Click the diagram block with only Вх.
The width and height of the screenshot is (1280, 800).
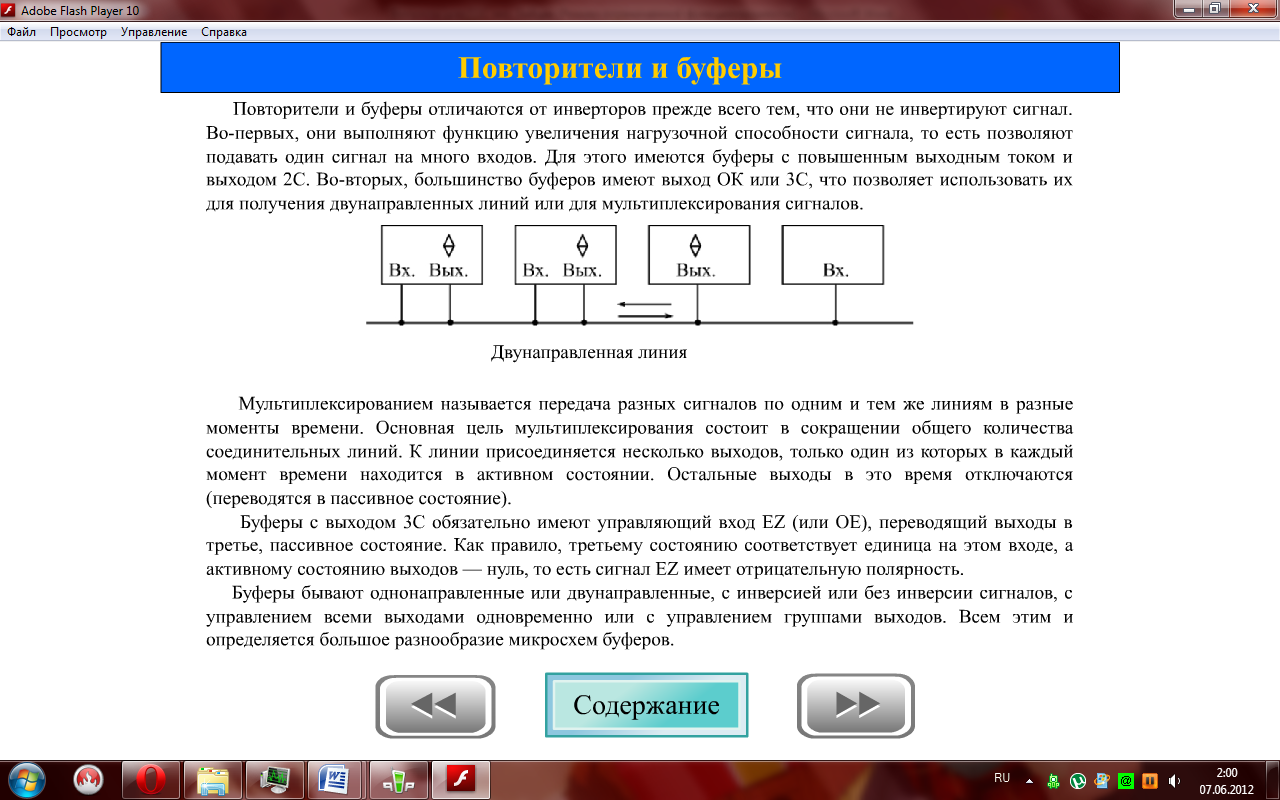coord(832,254)
